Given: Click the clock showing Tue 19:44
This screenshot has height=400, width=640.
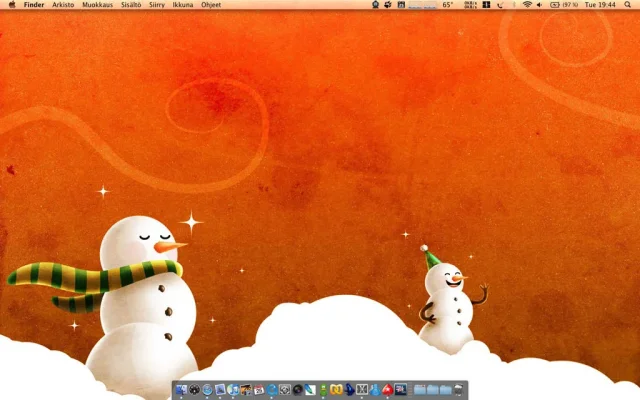Looking at the screenshot, I should pos(599,5).
